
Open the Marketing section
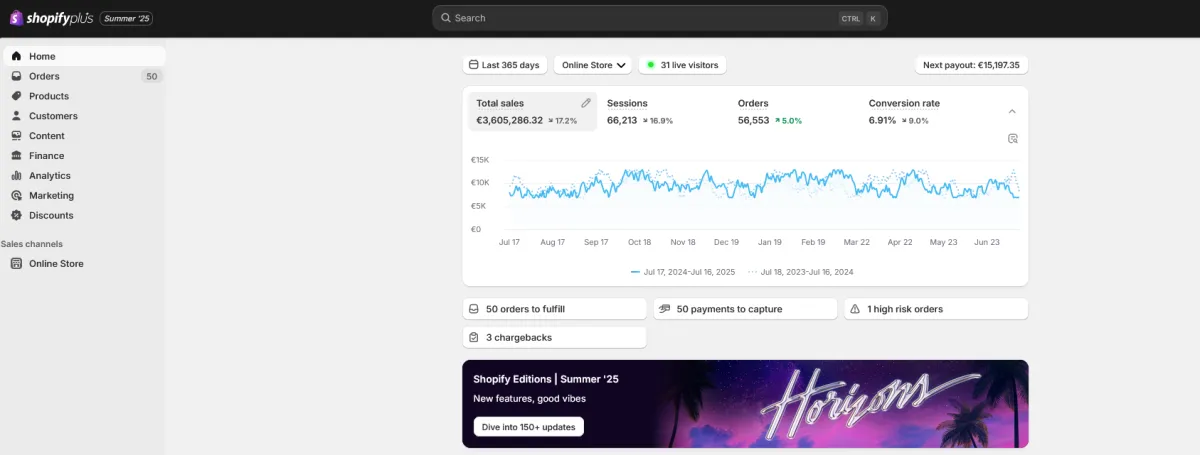click(x=84, y=196)
